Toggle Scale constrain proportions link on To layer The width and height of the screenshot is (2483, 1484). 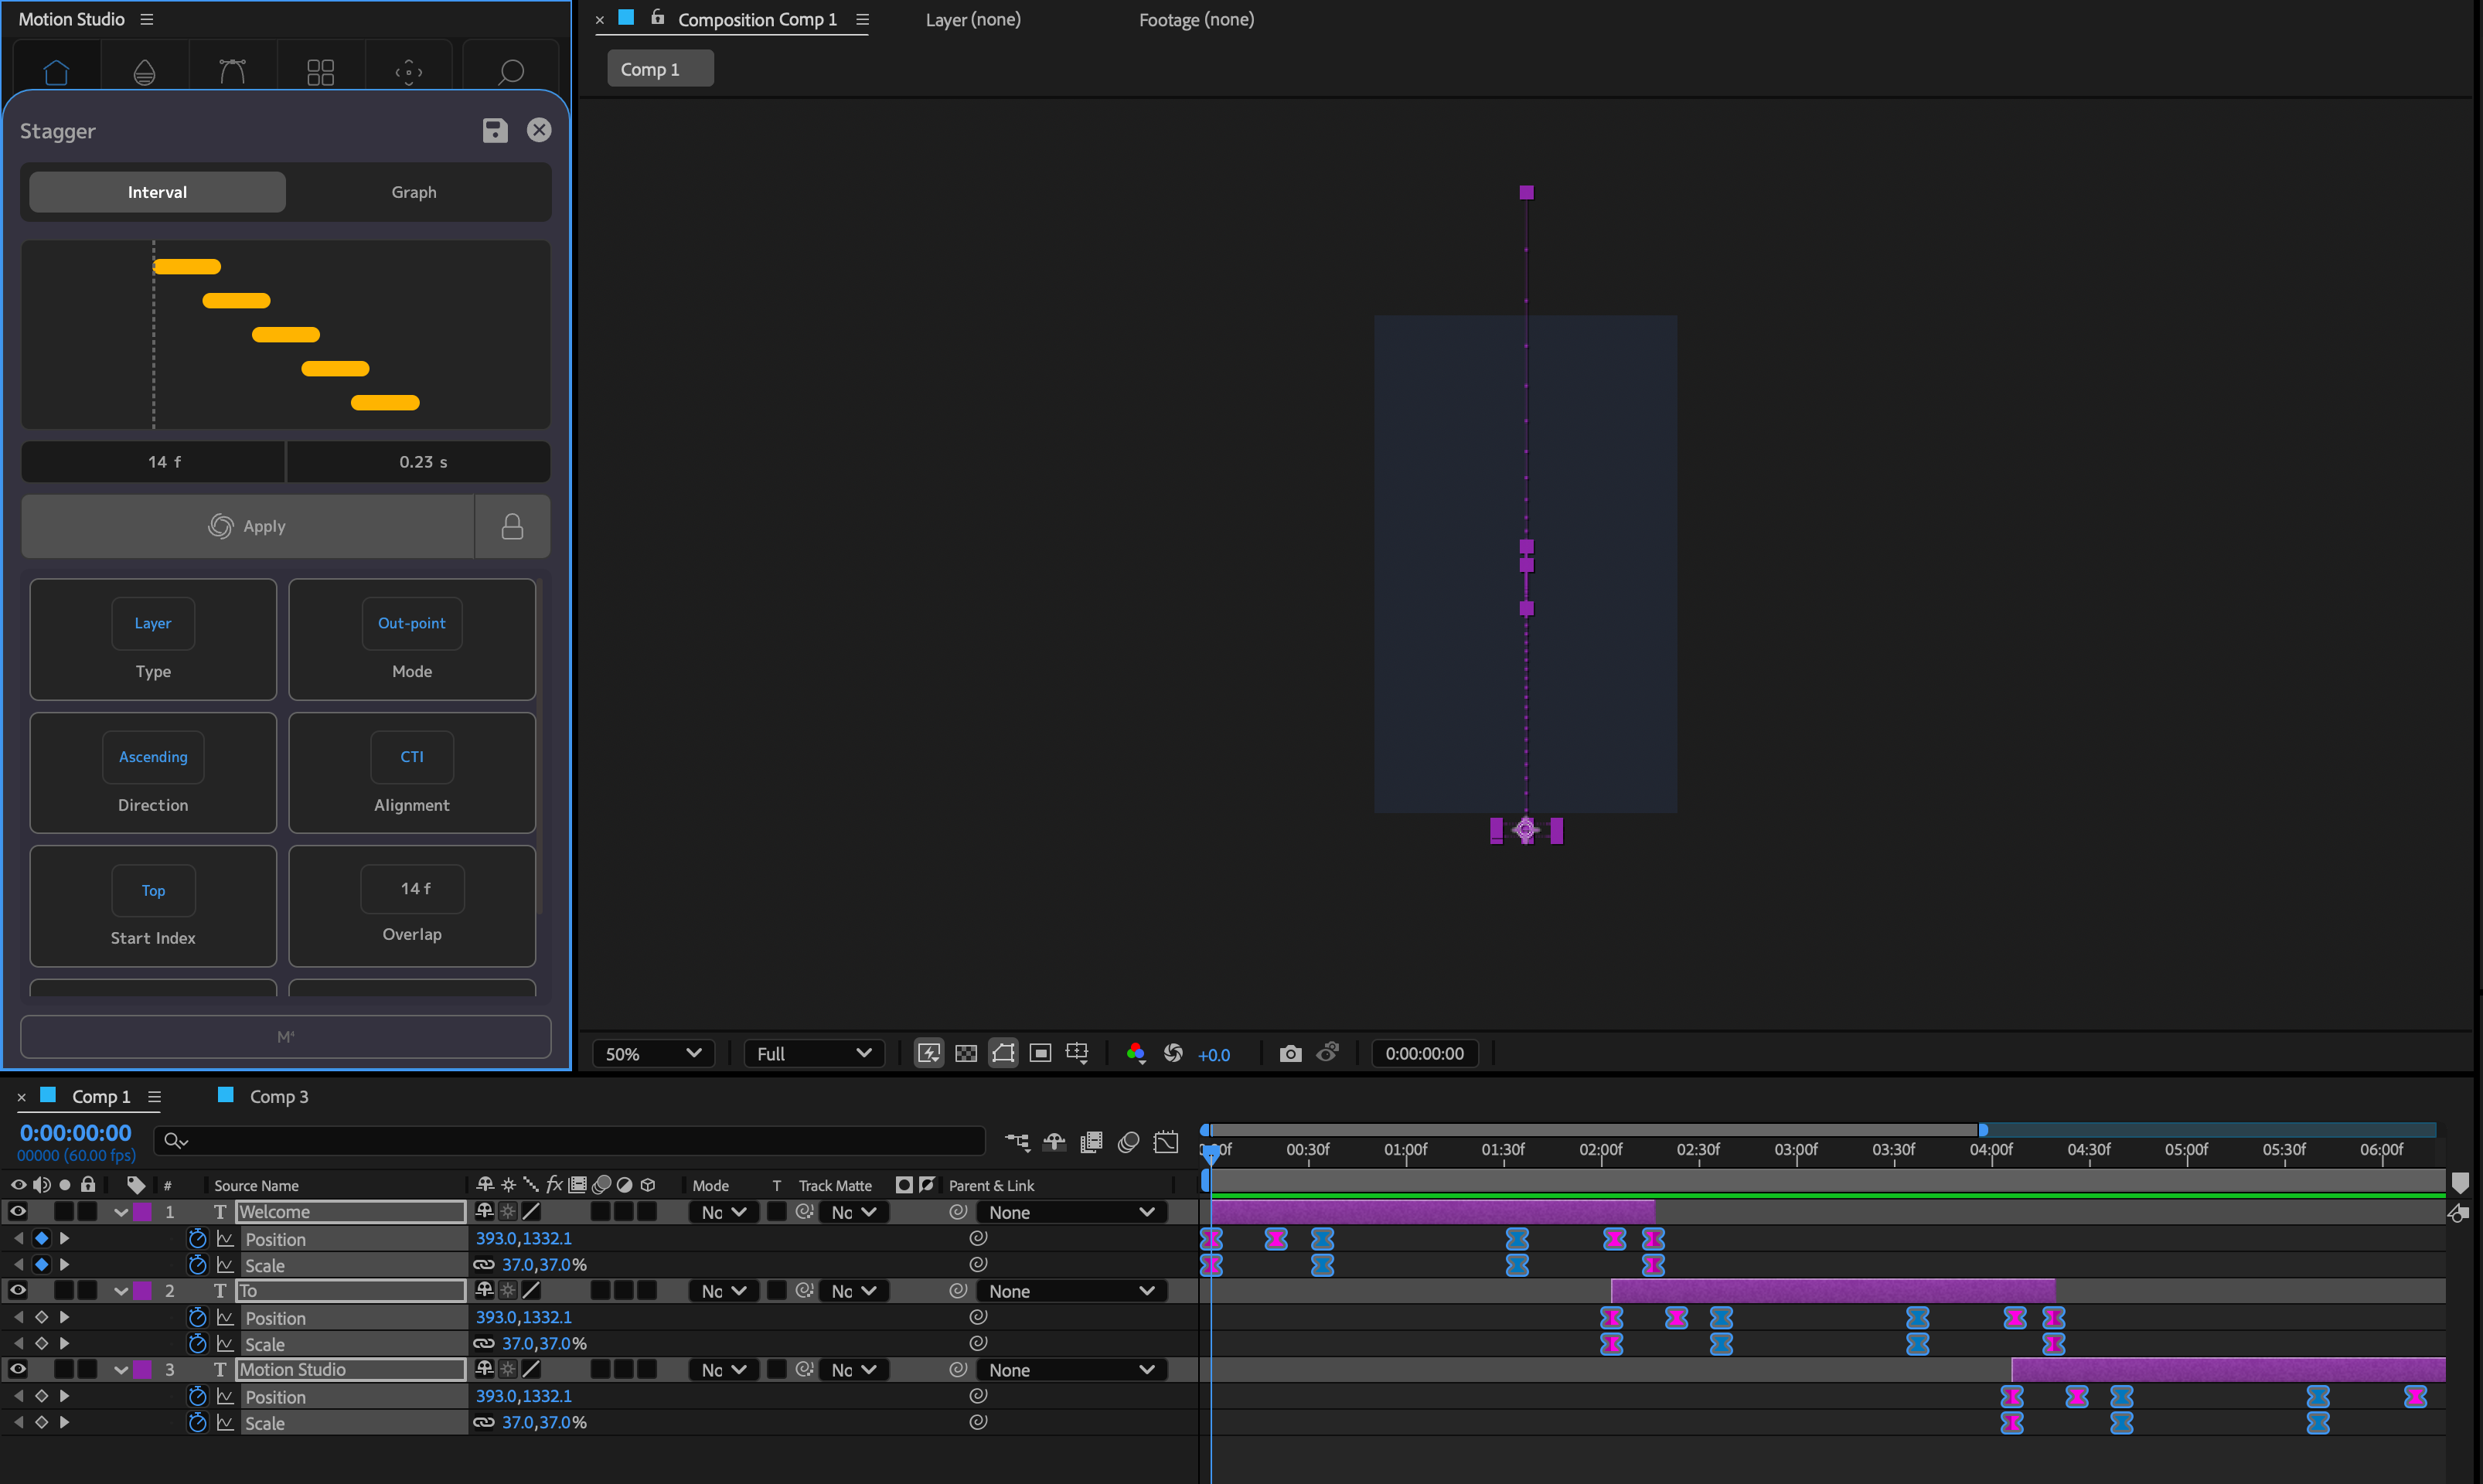[484, 1343]
